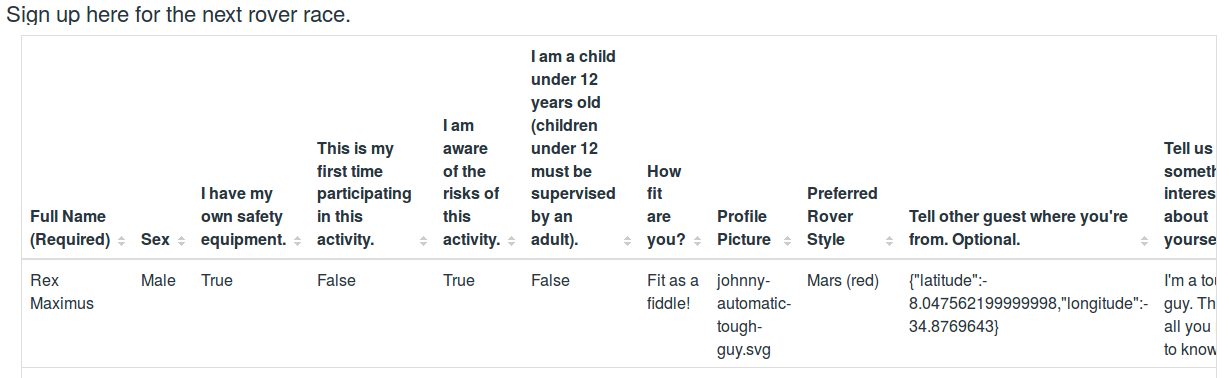The width and height of the screenshot is (1229, 378).
Task: Select the Rex Maximus name cell
Action: click(x=62, y=292)
